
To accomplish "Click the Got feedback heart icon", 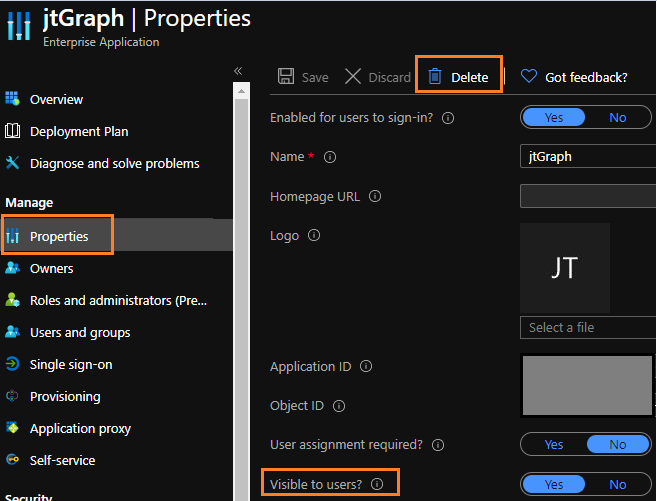I will [529, 76].
